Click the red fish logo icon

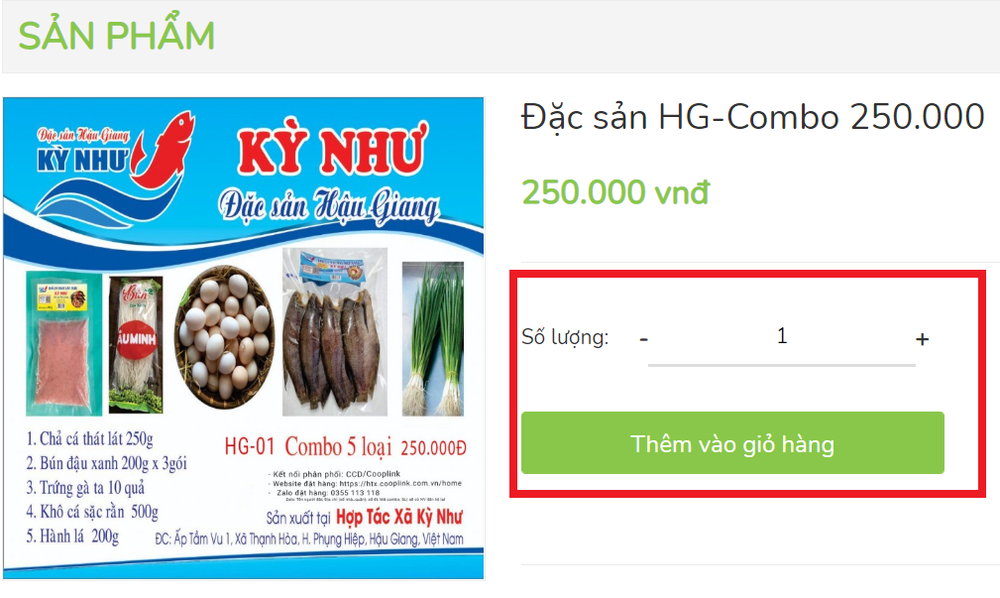(165, 150)
